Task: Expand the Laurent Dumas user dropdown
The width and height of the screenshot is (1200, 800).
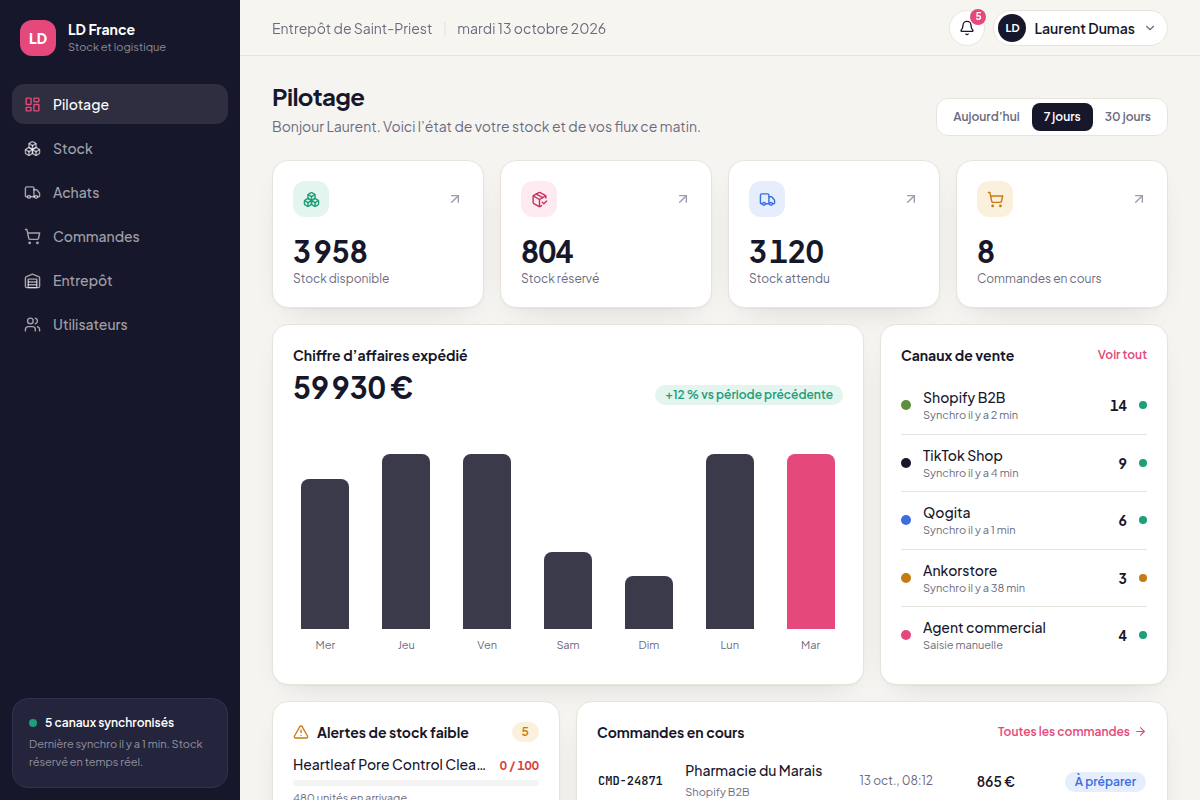Action: coord(1081,28)
